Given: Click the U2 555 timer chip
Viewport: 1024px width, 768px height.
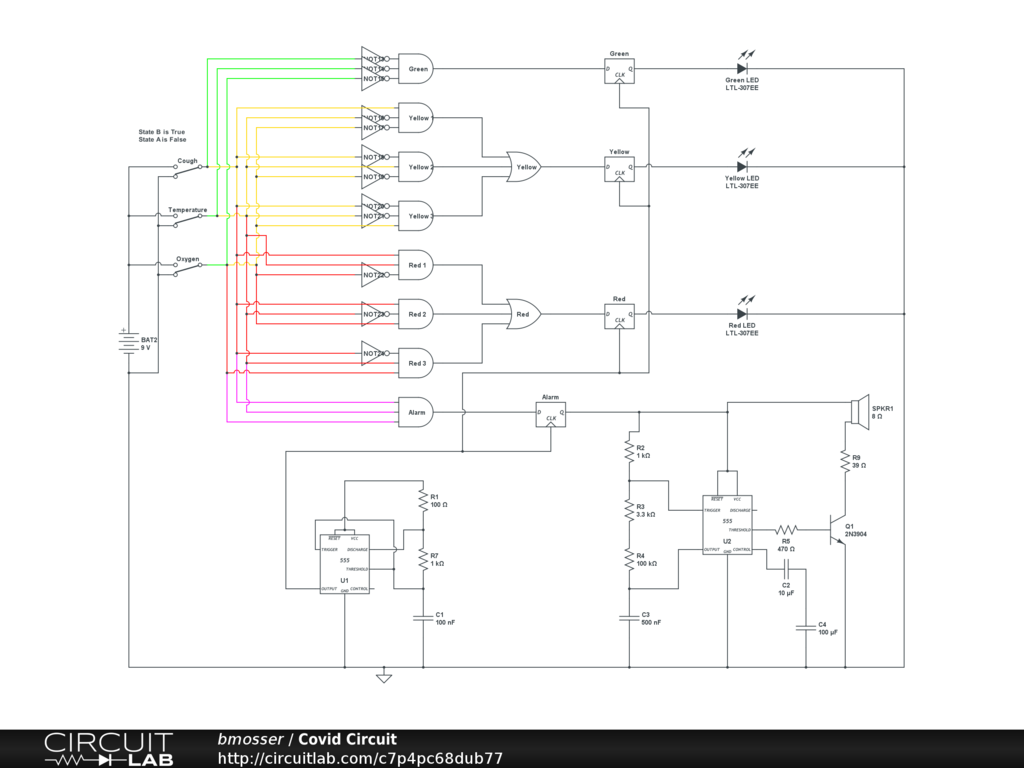Looking at the screenshot, I should [727, 525].
